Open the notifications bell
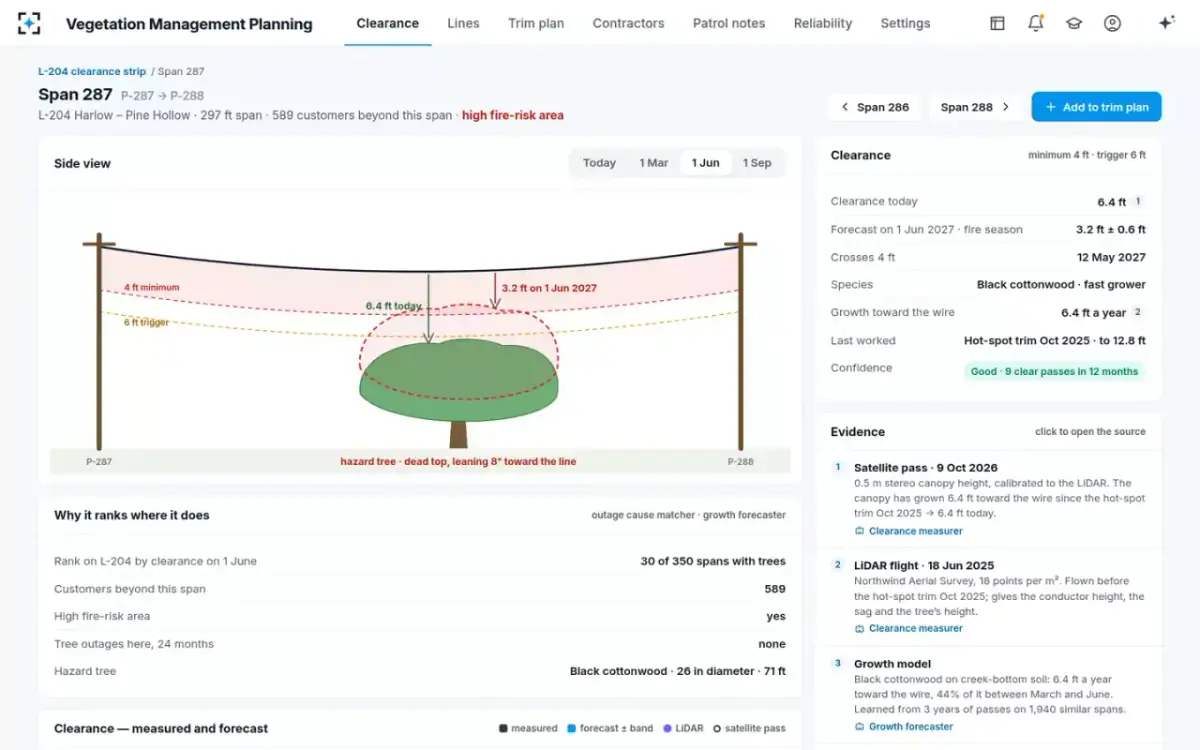 (x=1036, y=23)
